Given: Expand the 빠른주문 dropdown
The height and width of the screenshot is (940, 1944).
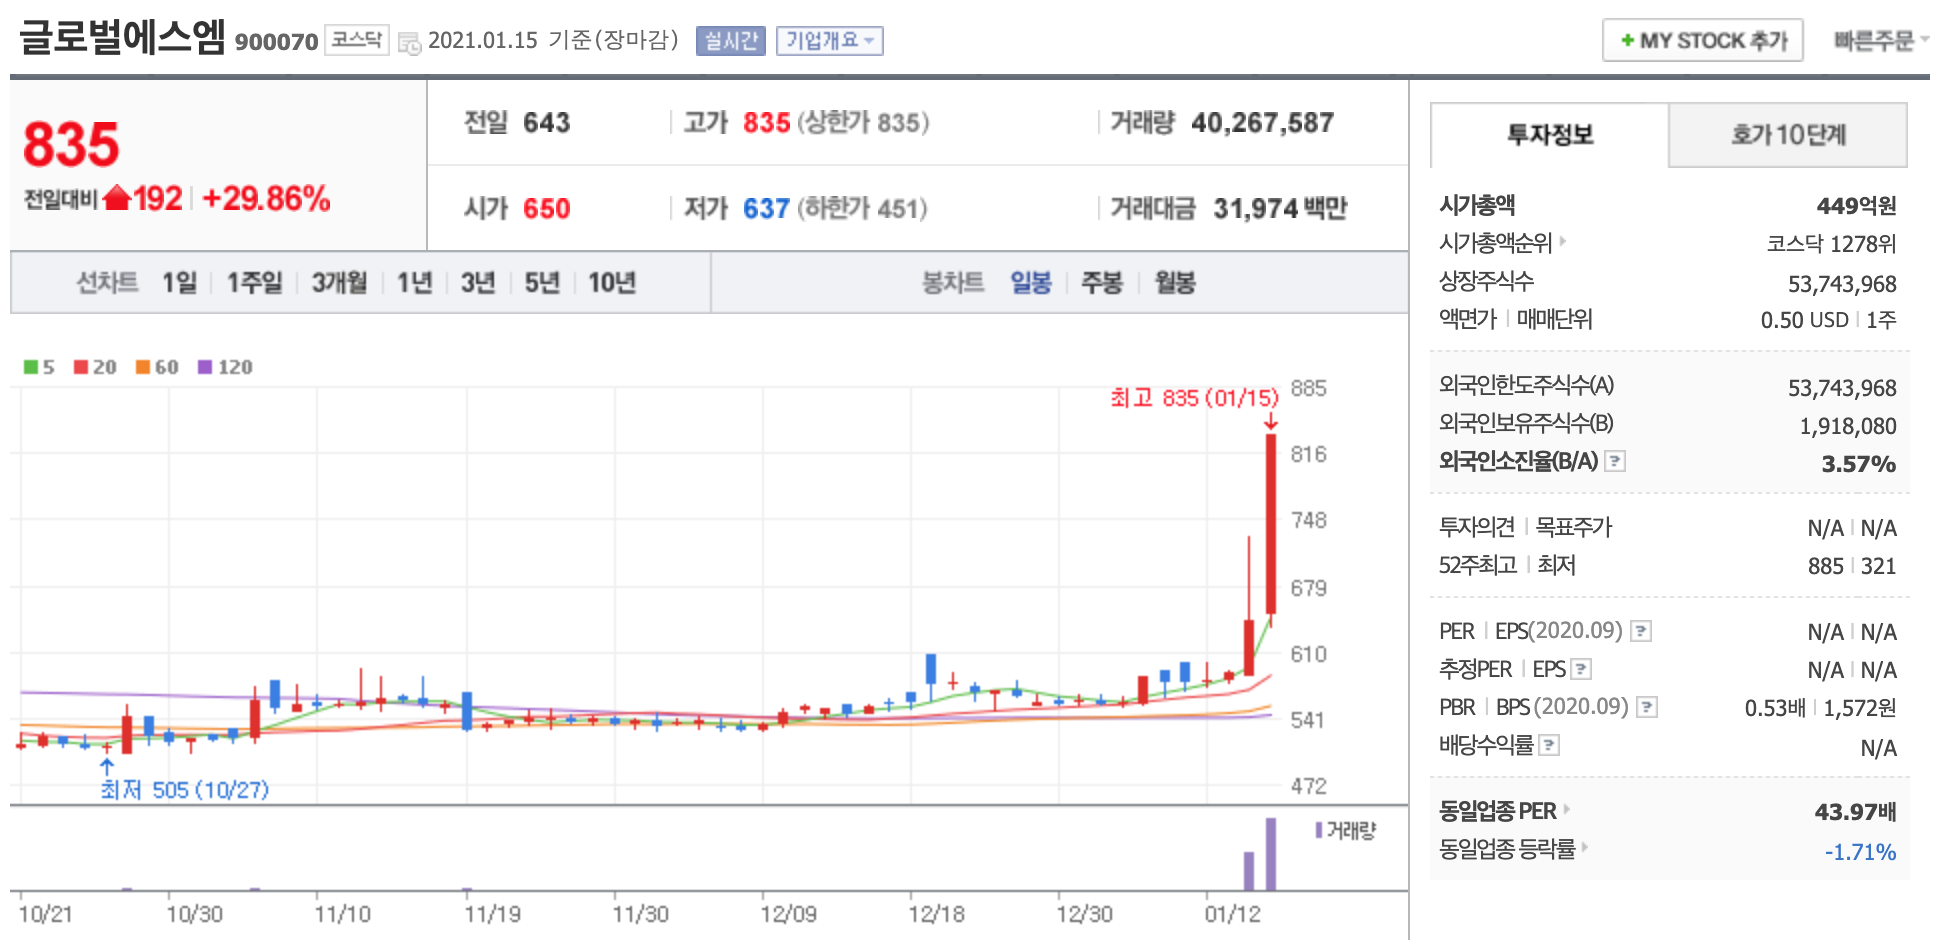Looking at the screenshot, I should tap(1880, 41).
